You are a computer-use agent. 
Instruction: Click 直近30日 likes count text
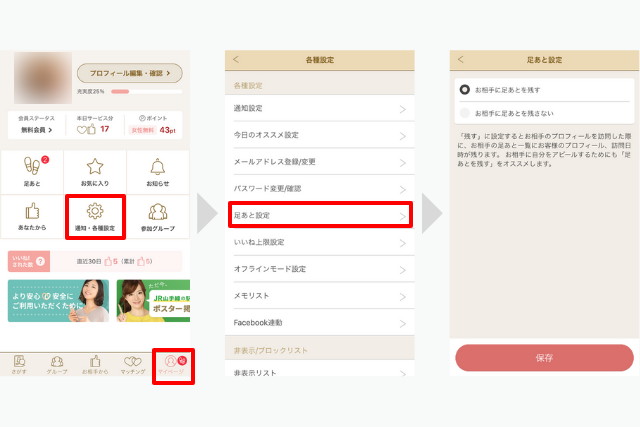click(x=115, y=261)
